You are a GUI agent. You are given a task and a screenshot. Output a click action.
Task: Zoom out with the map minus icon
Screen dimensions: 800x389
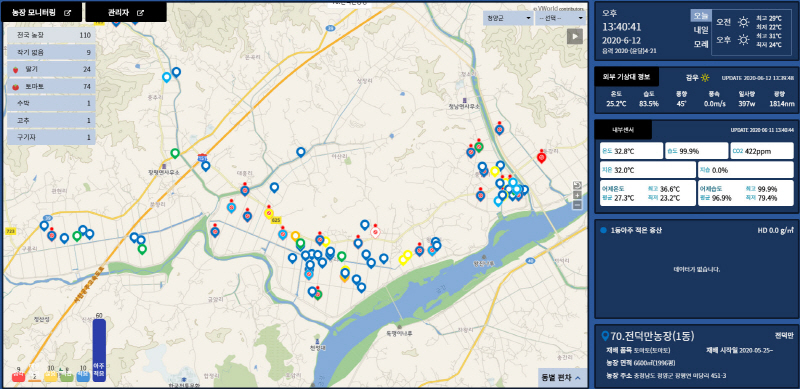pos(577,205)
